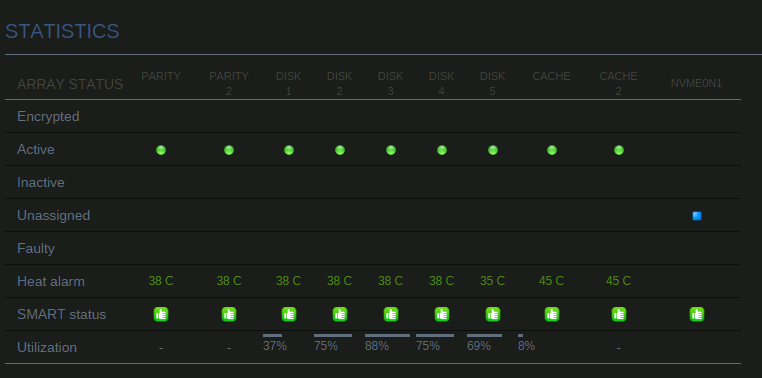762x378 pixels.
Task: Click the blue unassigned square for NVME0N1
Action: pos(697,216)
